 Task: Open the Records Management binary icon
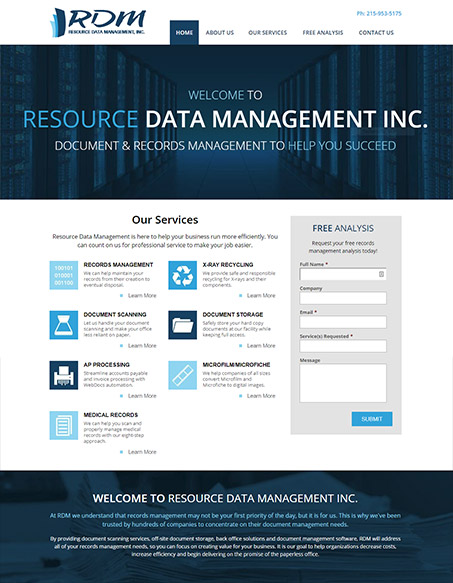pos(64,275)
